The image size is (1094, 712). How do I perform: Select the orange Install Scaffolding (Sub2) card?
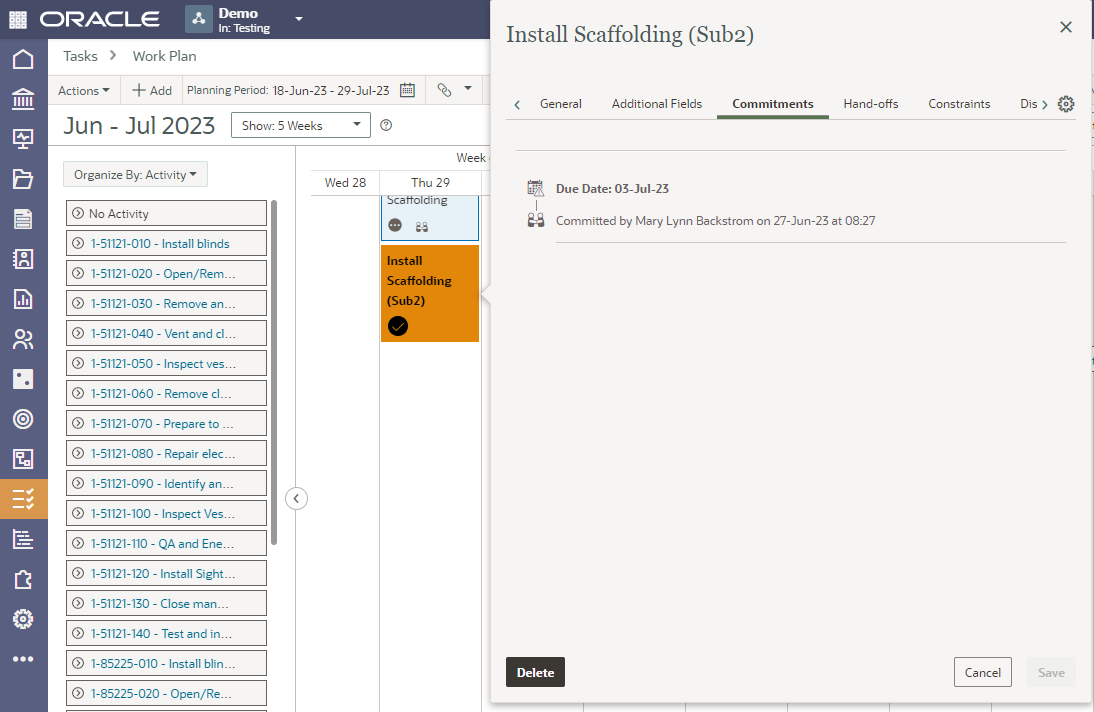(x=429, y=281)
